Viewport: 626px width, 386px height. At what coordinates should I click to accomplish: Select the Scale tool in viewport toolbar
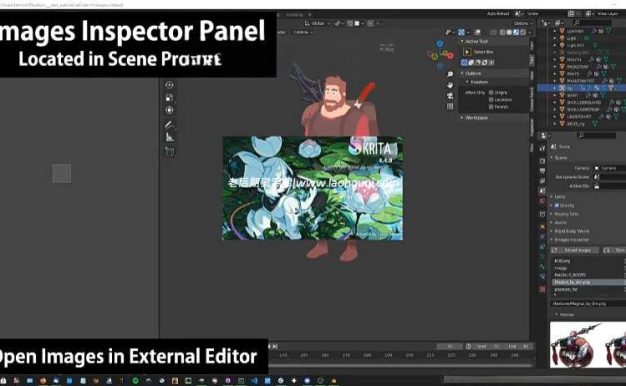coord(169,98)
